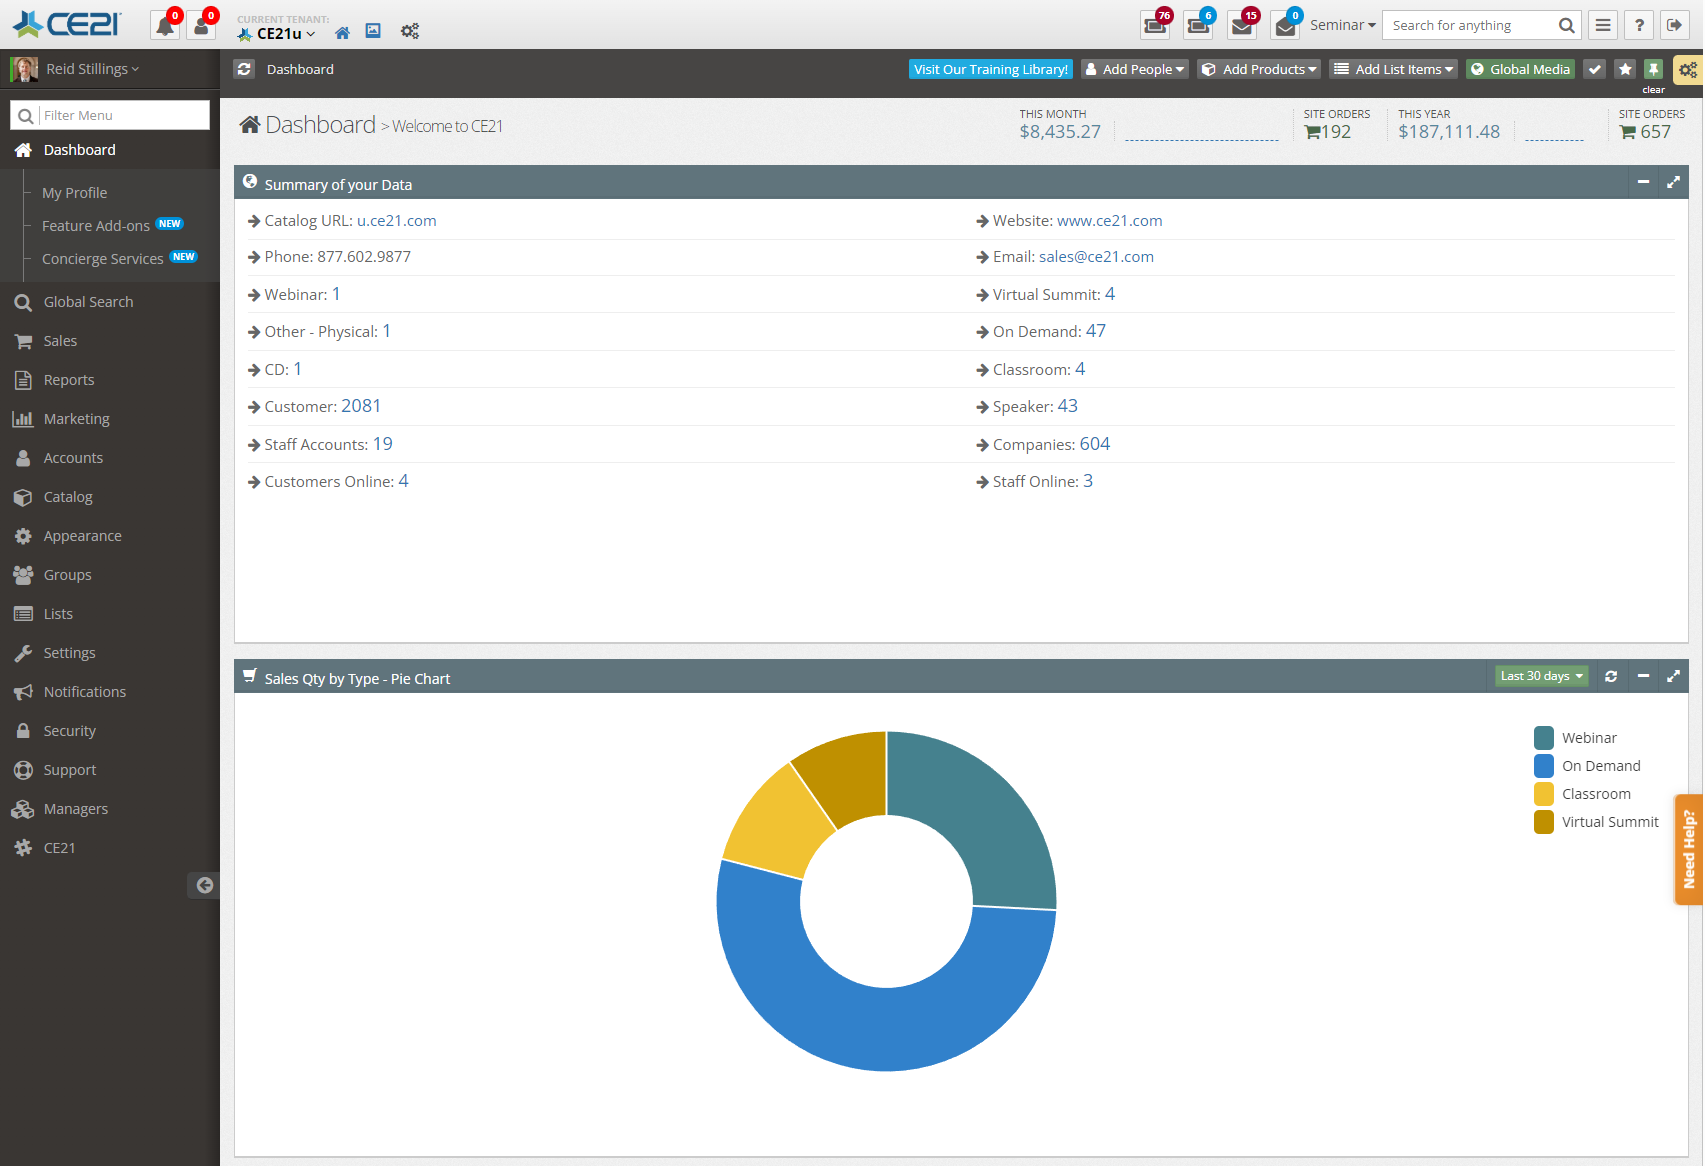Open the u.ce21.com catalog link
1705x1166 pixels.
pyautogui.click(x=396, y=221)
